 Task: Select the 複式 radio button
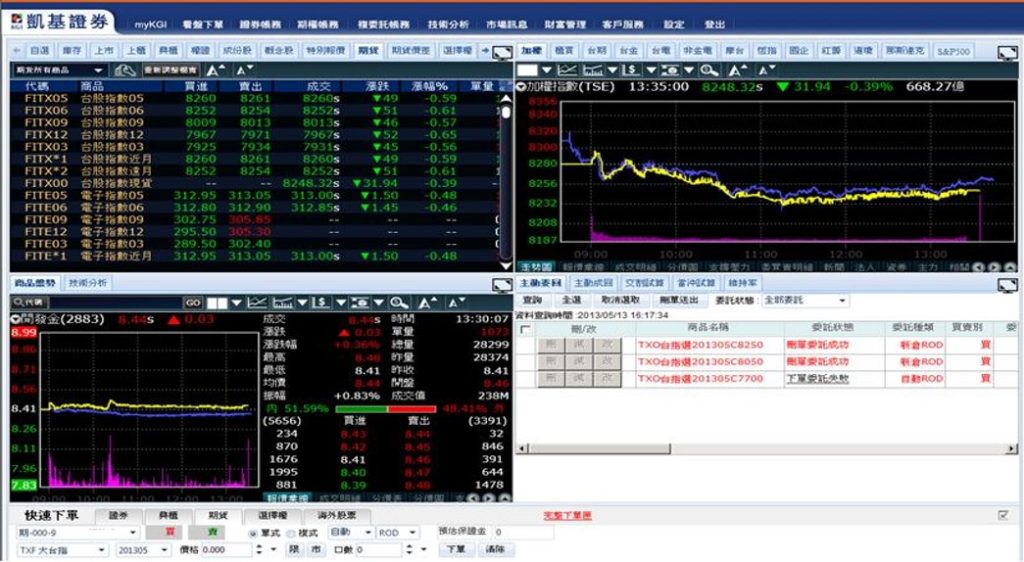tap(291, 533)
